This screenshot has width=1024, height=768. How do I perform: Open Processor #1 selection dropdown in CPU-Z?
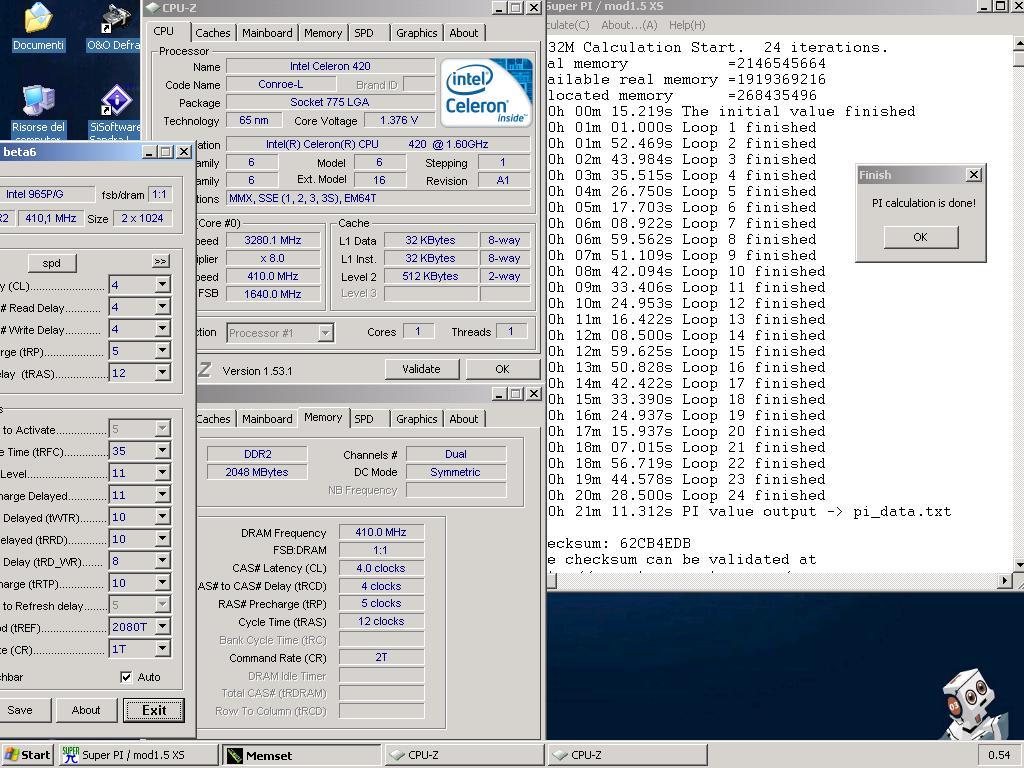coord(325,333)
